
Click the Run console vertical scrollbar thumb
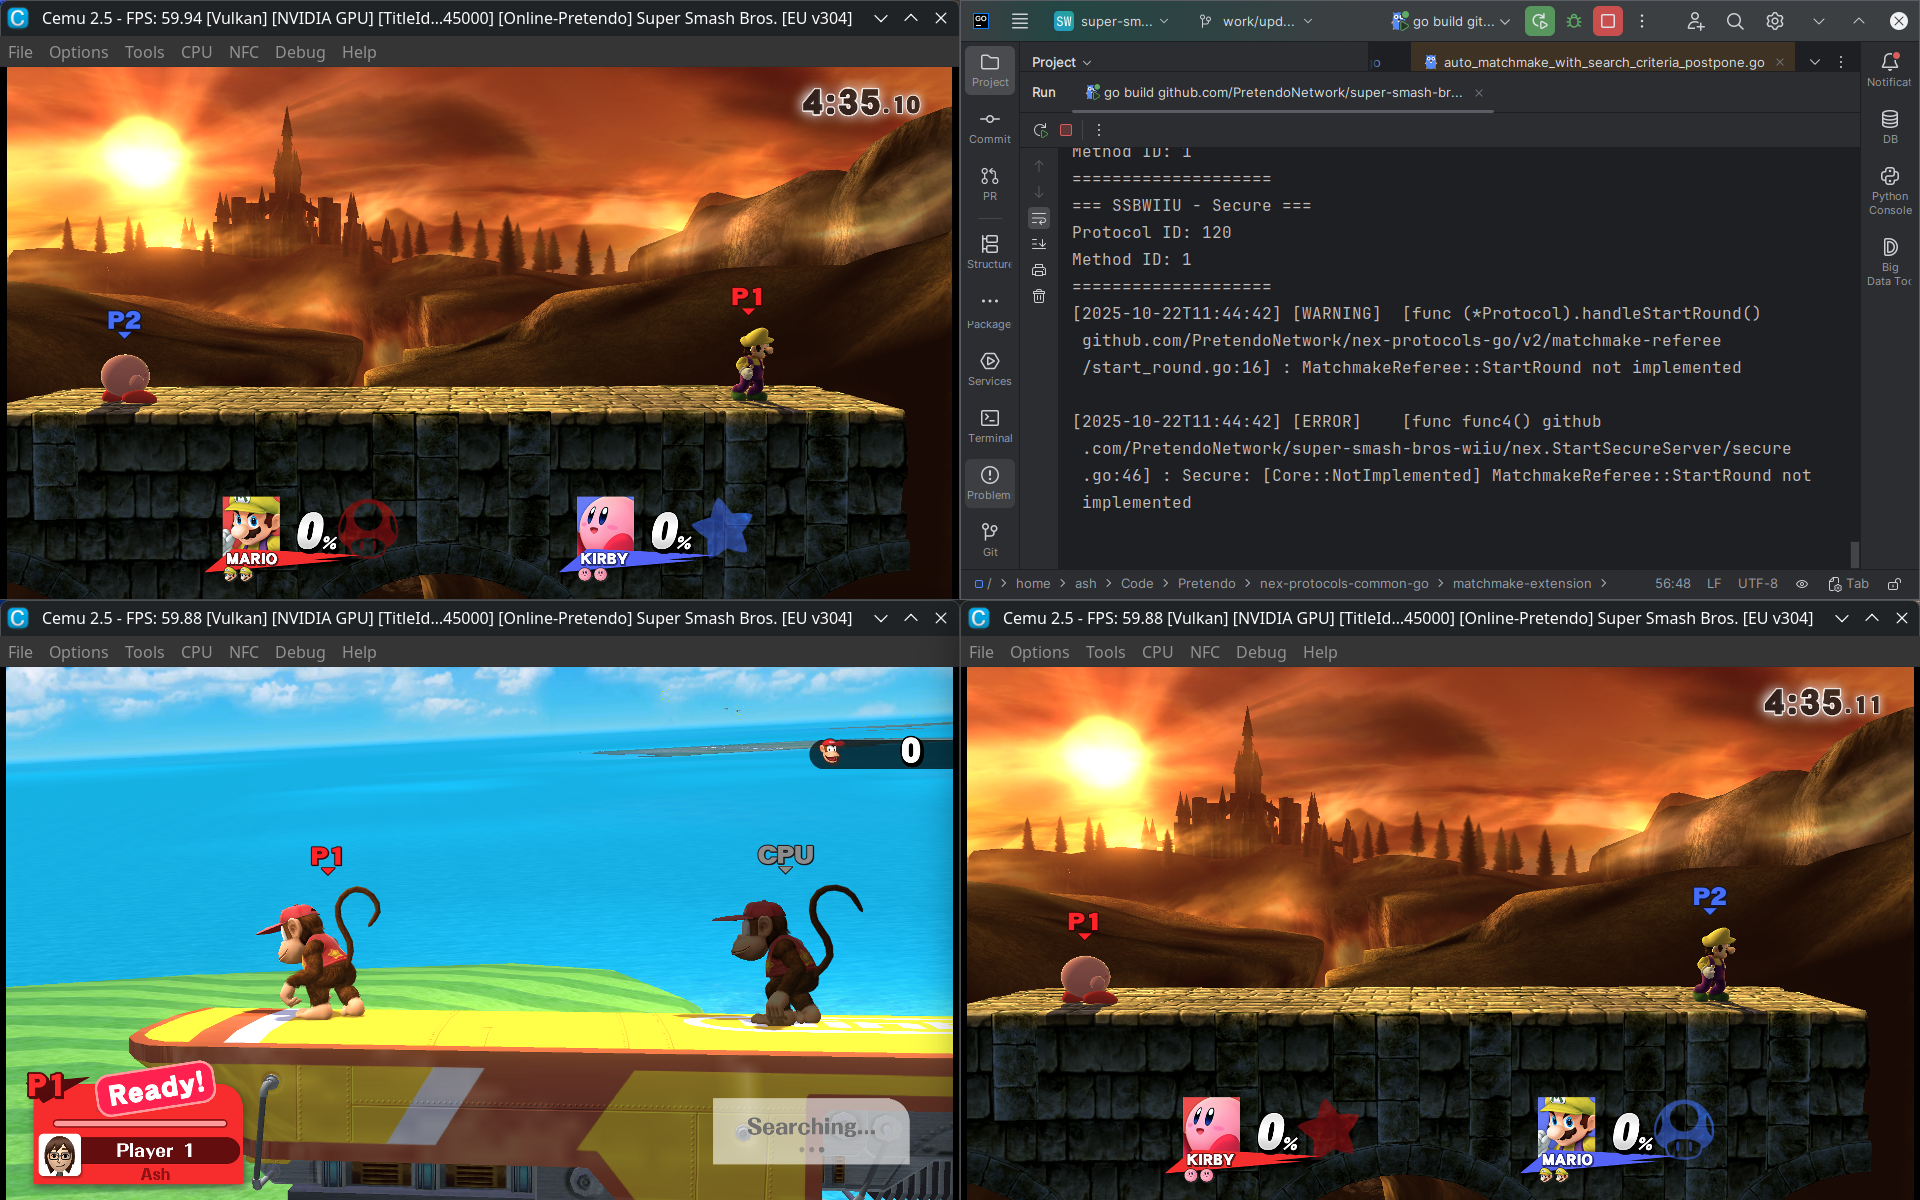(1854, 554)
